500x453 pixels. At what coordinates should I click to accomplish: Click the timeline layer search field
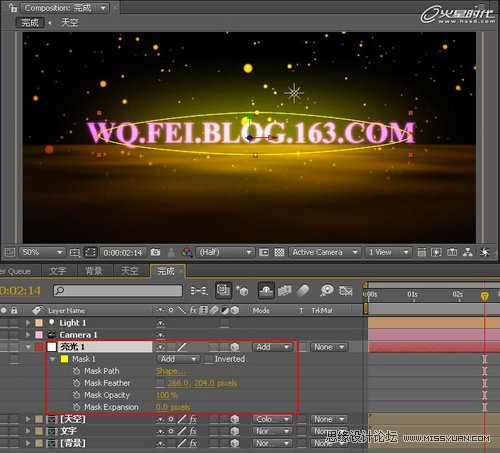pos(118,291)
